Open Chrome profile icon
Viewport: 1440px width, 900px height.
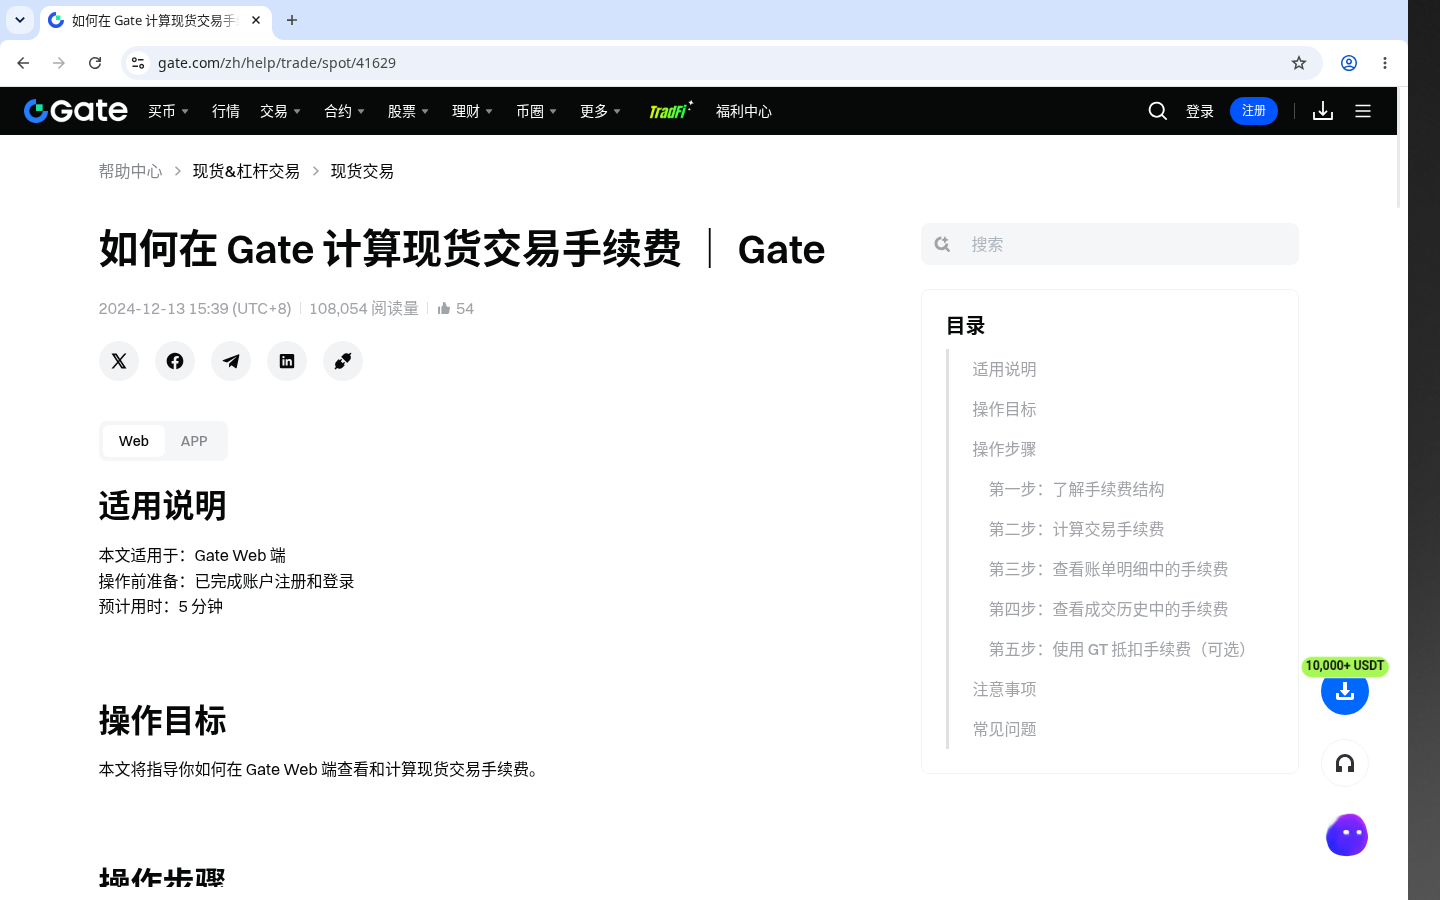click(1349, 63)
